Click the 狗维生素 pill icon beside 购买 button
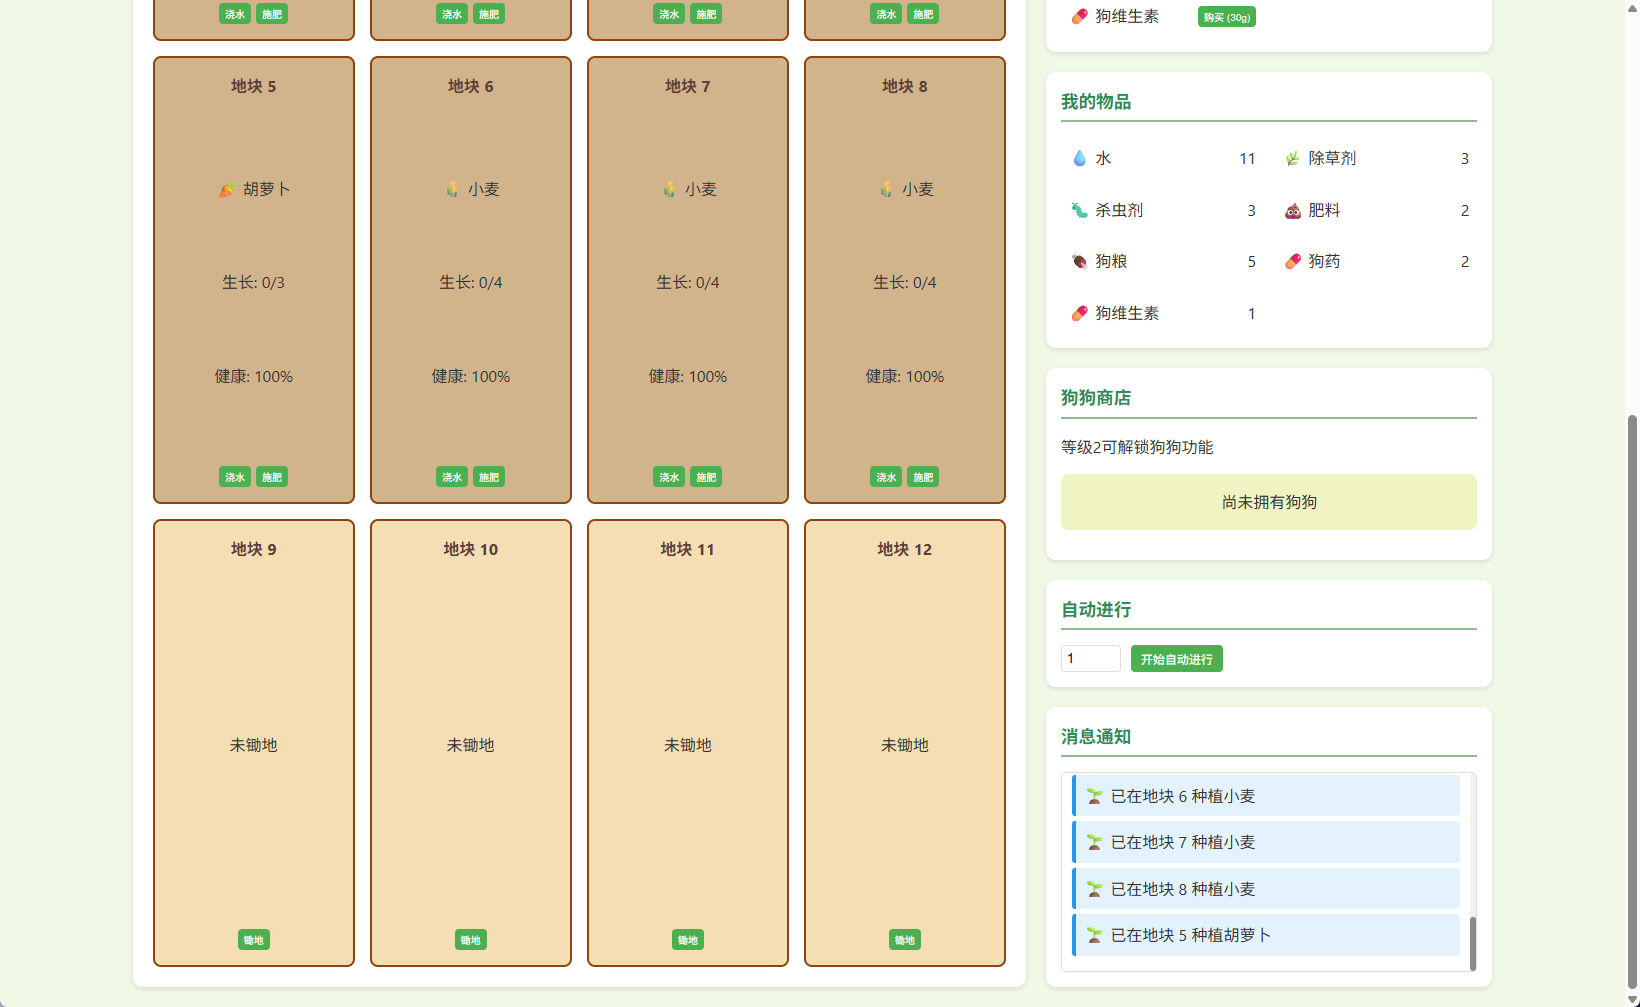Viewport: 1640px width, 1007px height. tap(1079, 16)
